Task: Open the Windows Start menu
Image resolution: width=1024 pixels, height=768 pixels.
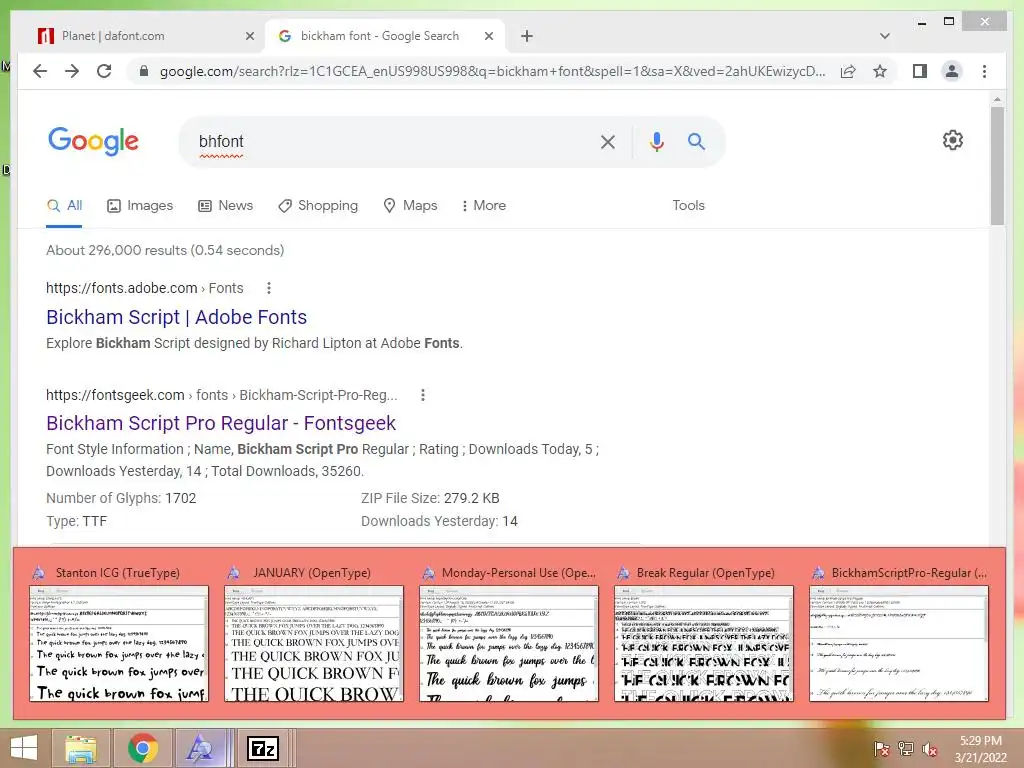Action: 24,748
